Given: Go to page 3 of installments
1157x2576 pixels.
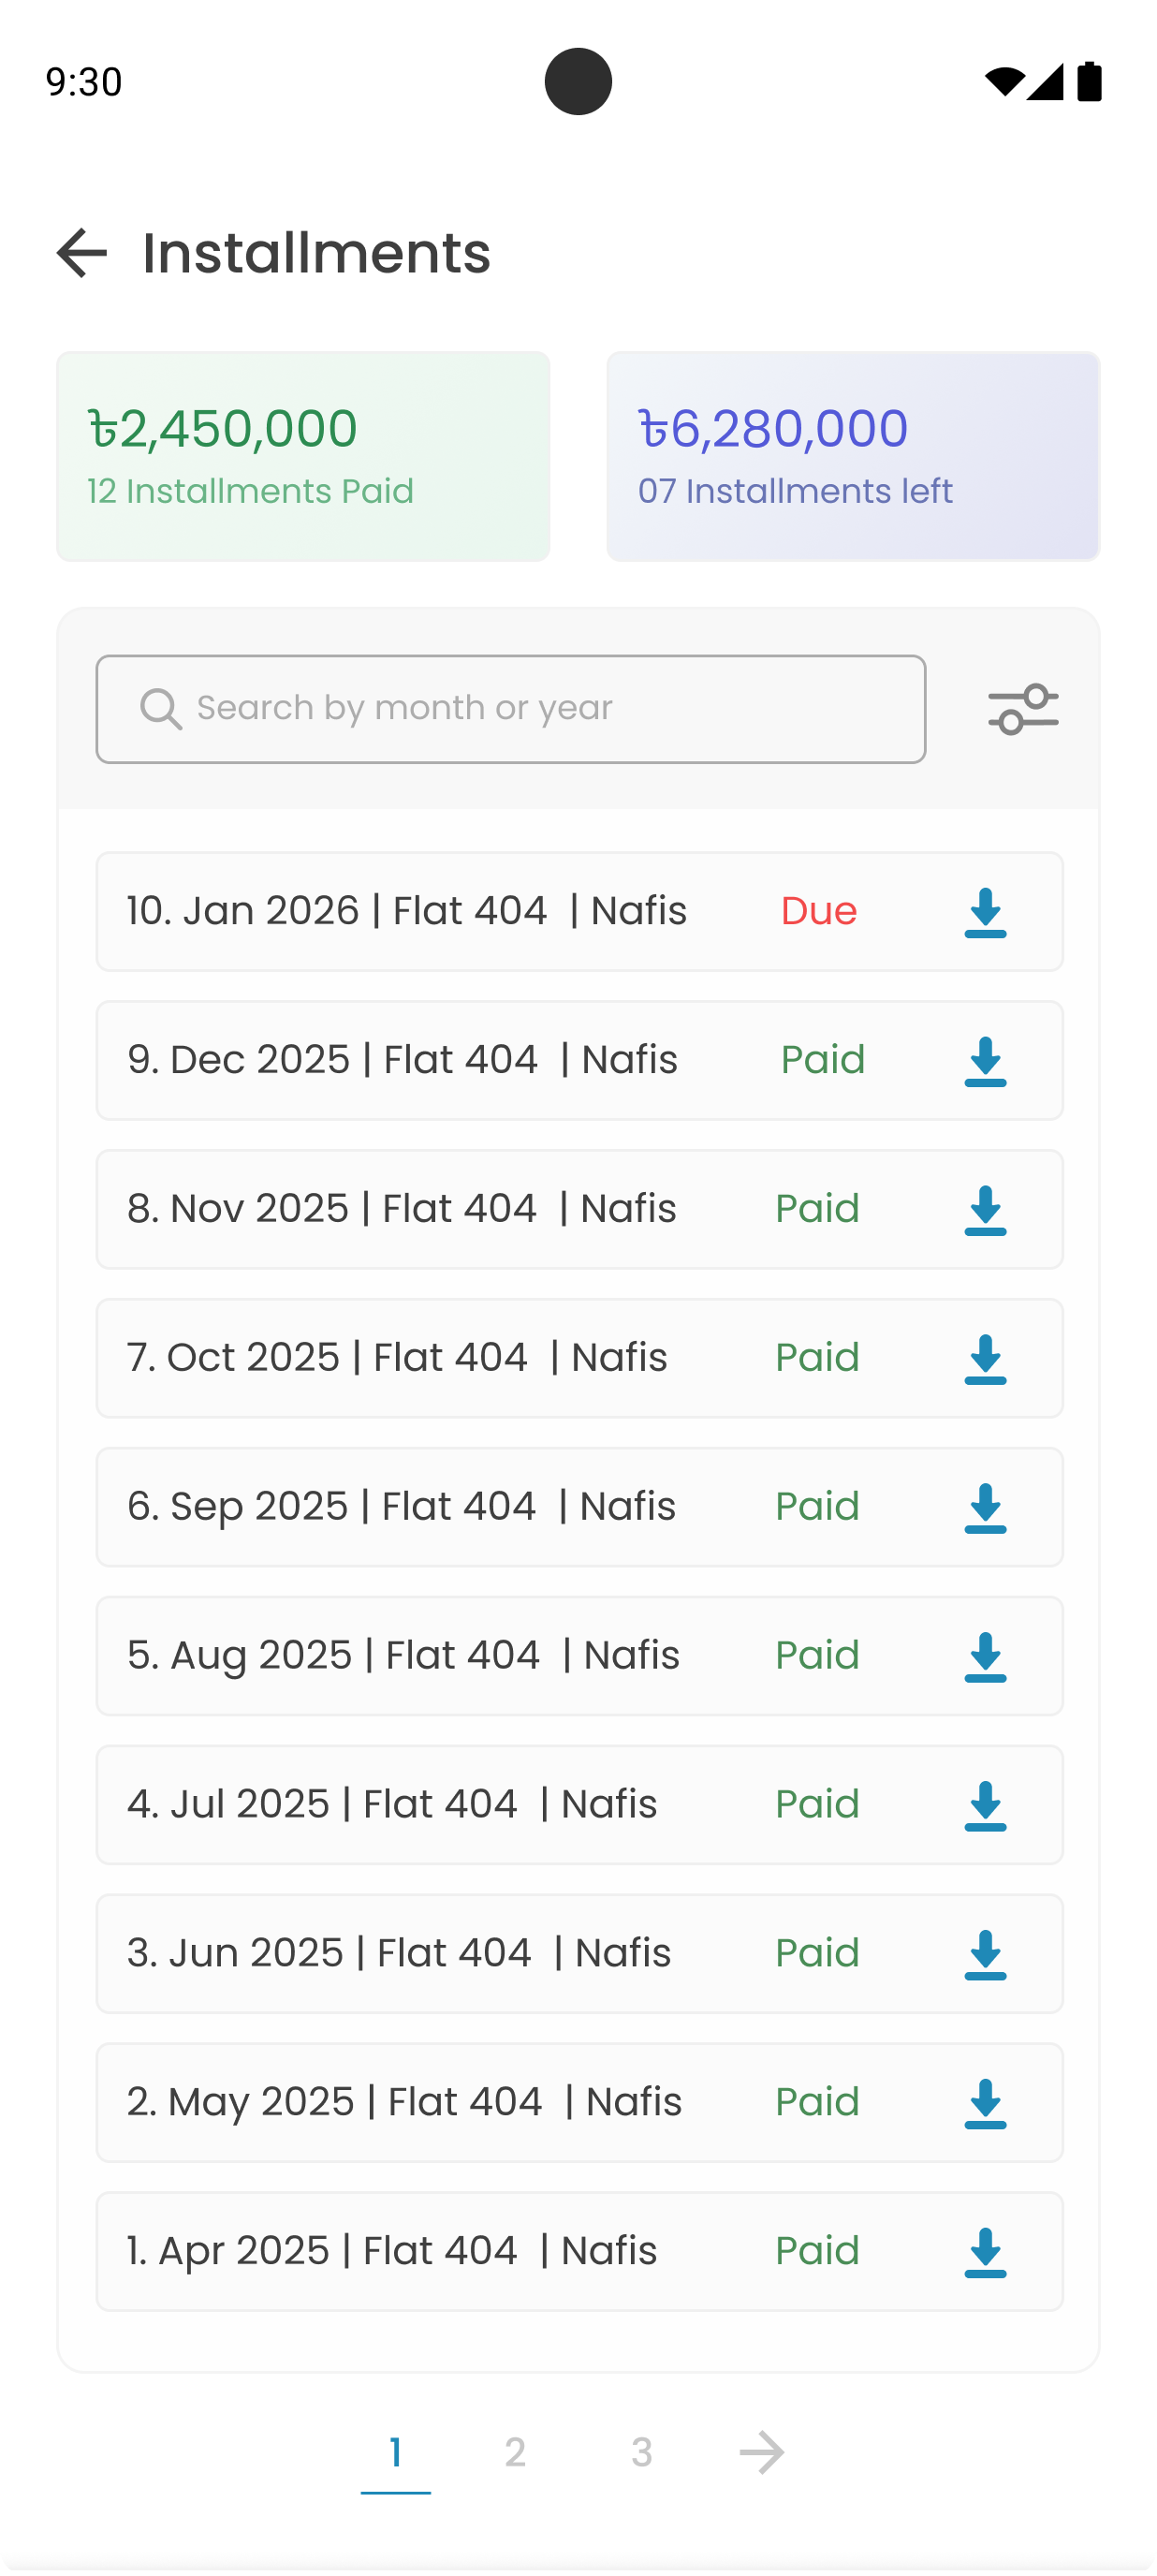Looking at the screenshot, I should point(642,2452).
